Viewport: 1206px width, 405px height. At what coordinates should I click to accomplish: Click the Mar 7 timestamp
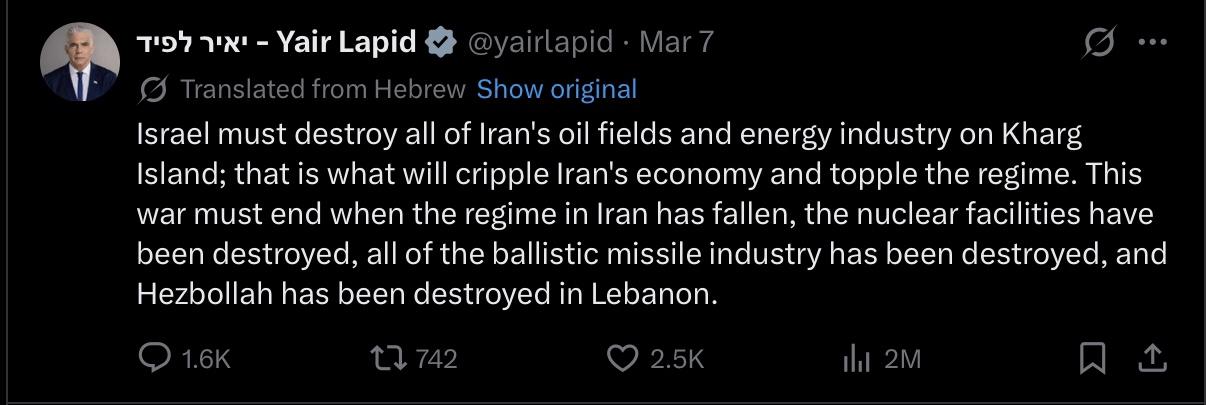click(676, 42)
